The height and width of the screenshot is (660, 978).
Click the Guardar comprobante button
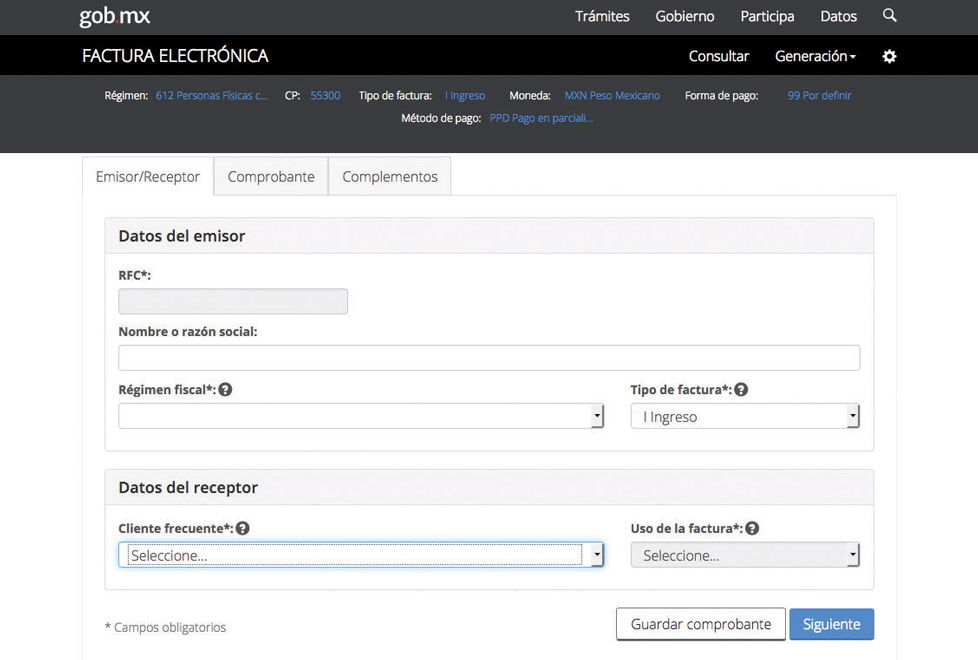coord(700,624)
